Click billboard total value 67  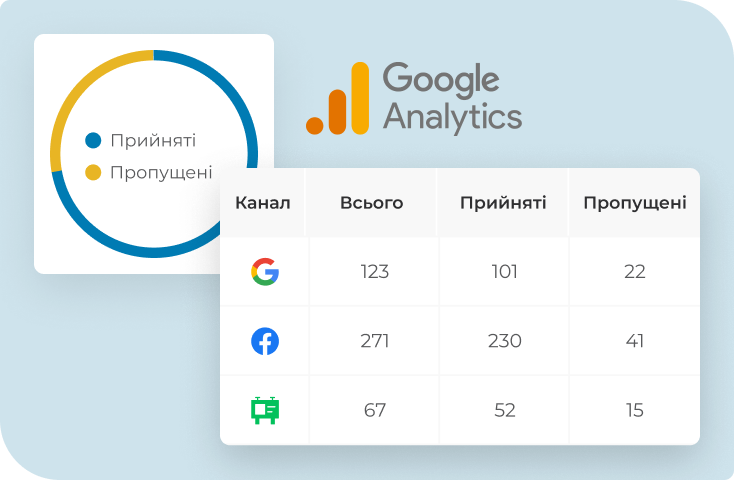point(374,410)
